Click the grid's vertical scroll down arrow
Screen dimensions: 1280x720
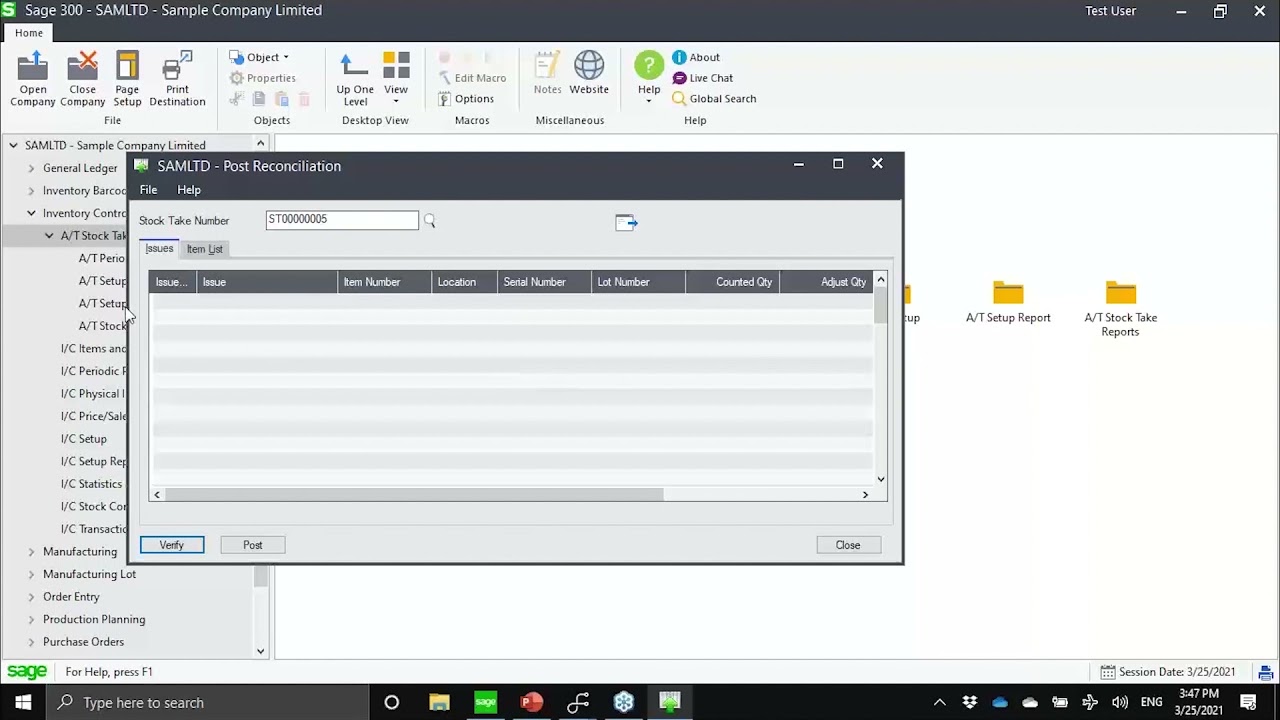click(881, 480)
